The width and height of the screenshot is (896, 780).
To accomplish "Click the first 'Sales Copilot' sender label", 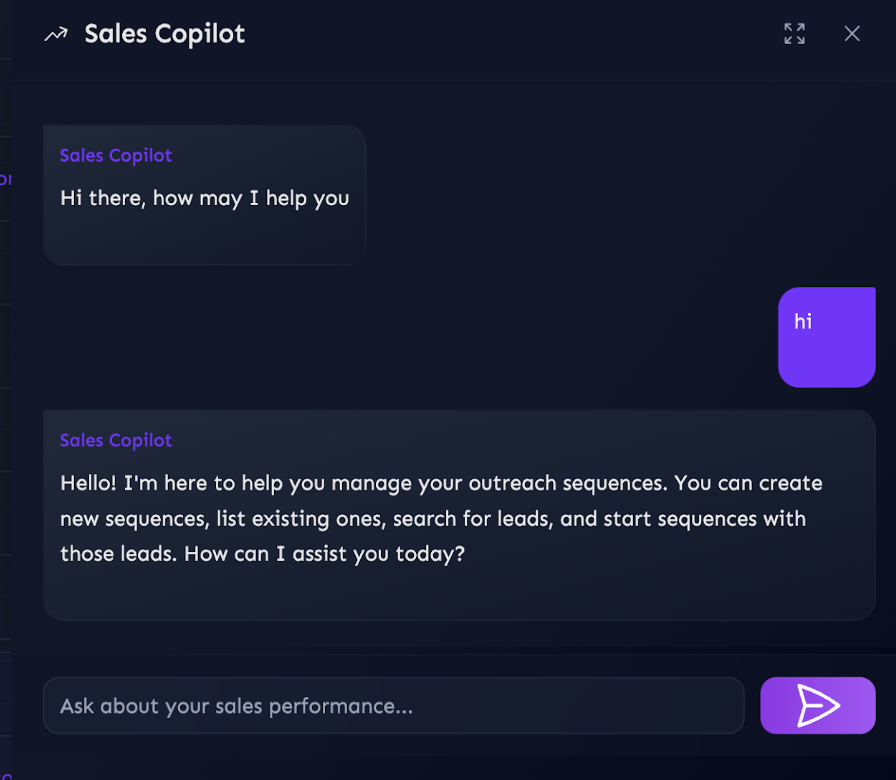I will tap(116, 155).
